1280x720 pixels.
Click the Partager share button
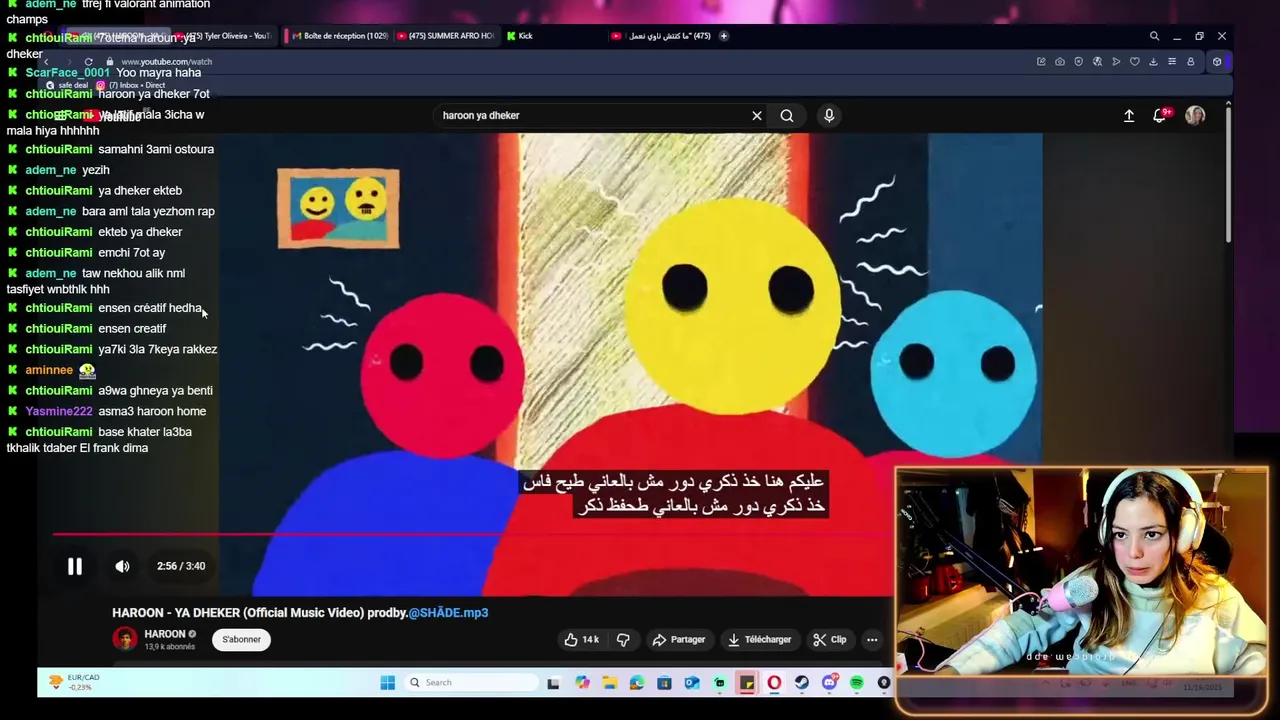pos(679,640)
